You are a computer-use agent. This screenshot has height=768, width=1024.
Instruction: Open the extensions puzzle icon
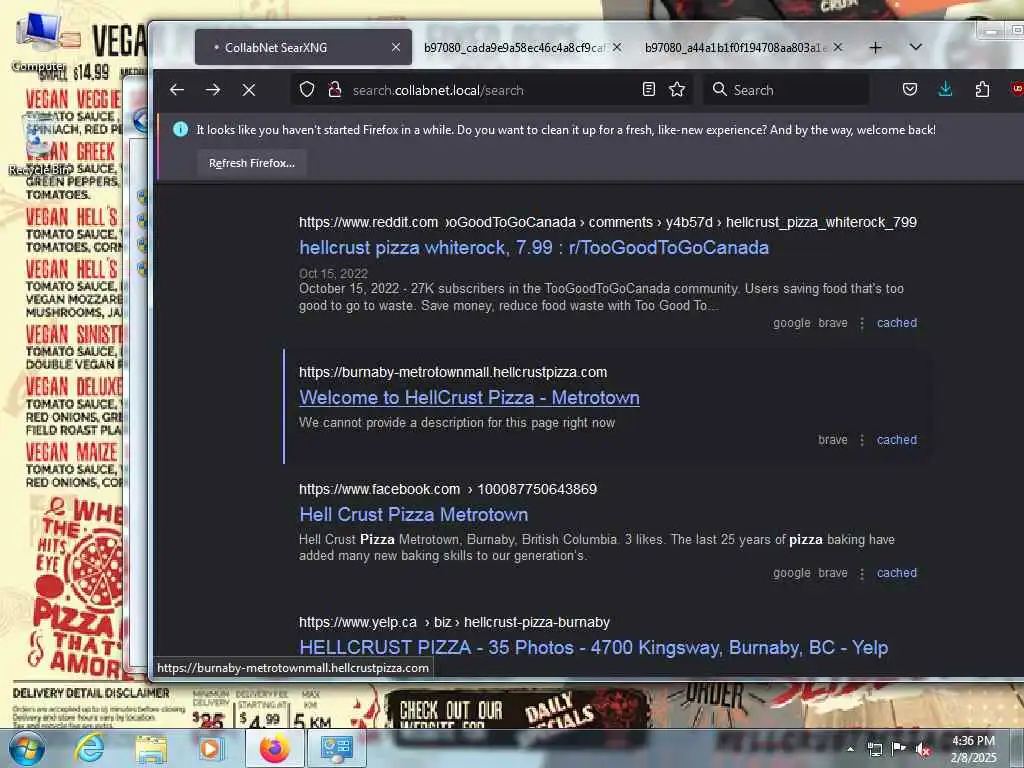click(982, 89)
